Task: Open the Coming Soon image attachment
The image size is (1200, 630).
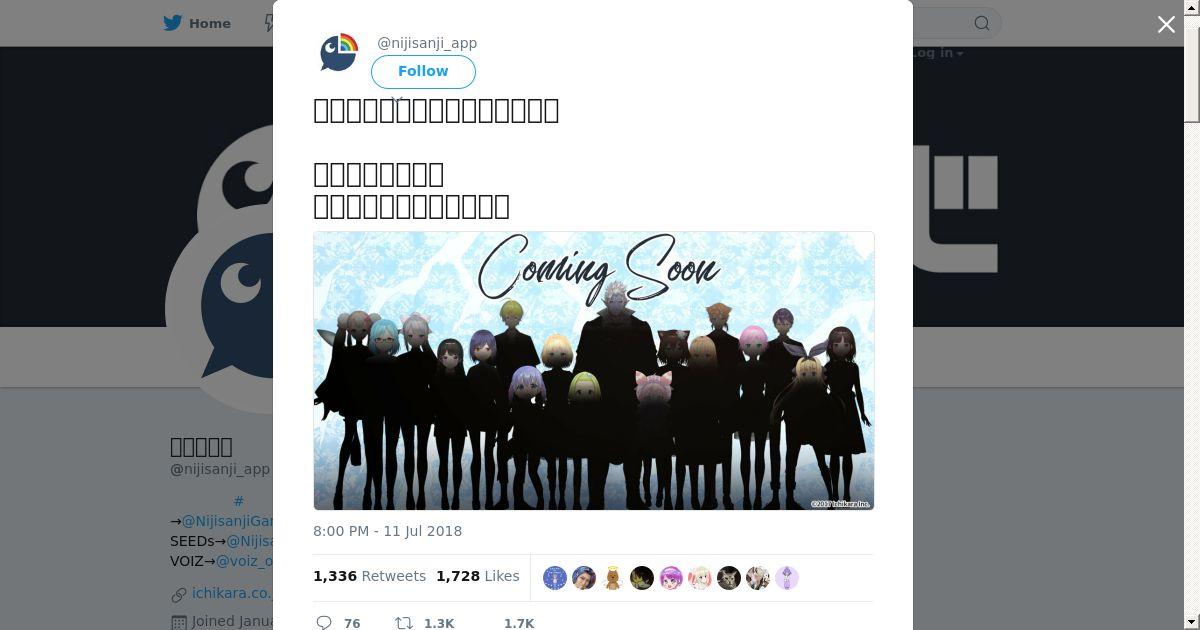Action: point(594,371)
